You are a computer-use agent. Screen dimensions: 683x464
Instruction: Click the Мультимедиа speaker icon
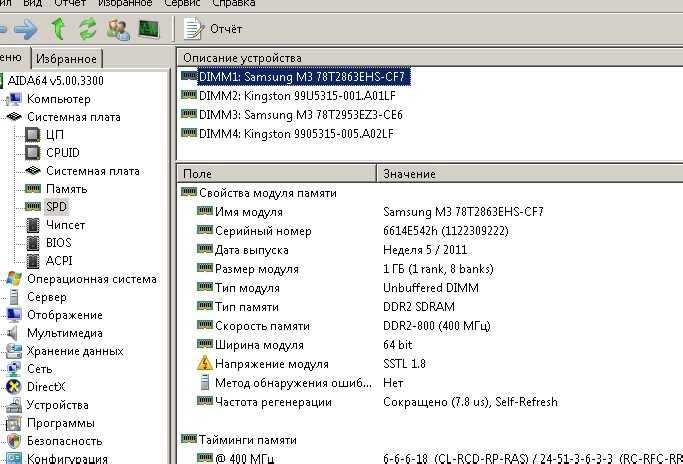click(13, 333)
